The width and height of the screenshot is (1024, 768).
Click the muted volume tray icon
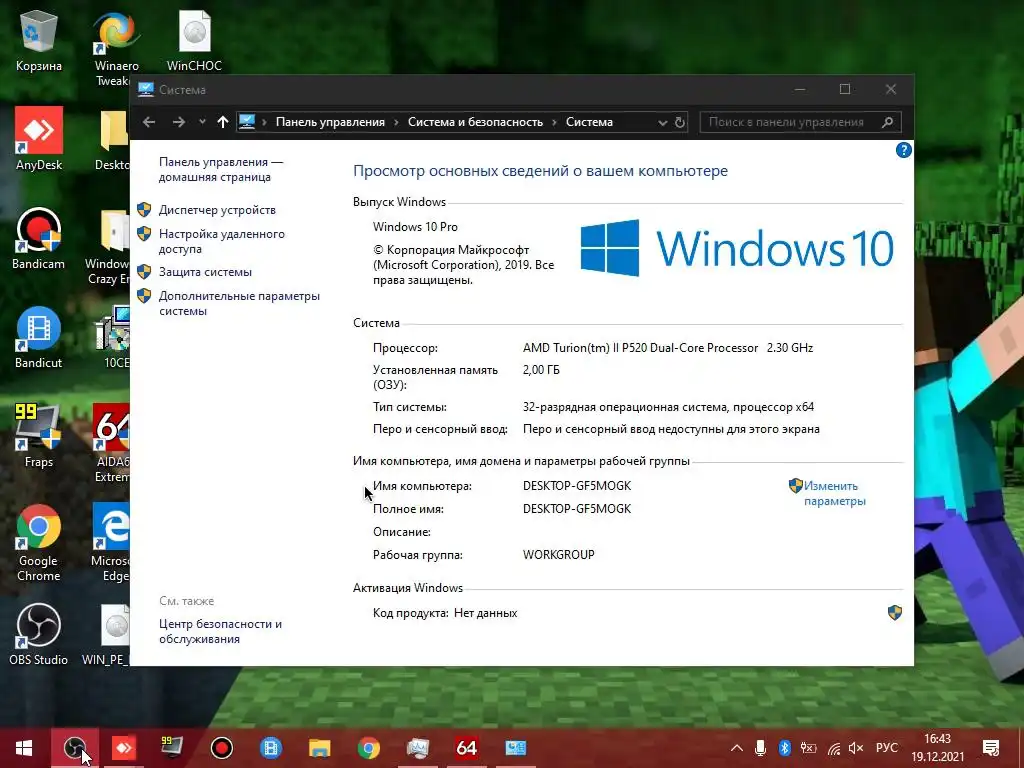click(856, 748)
